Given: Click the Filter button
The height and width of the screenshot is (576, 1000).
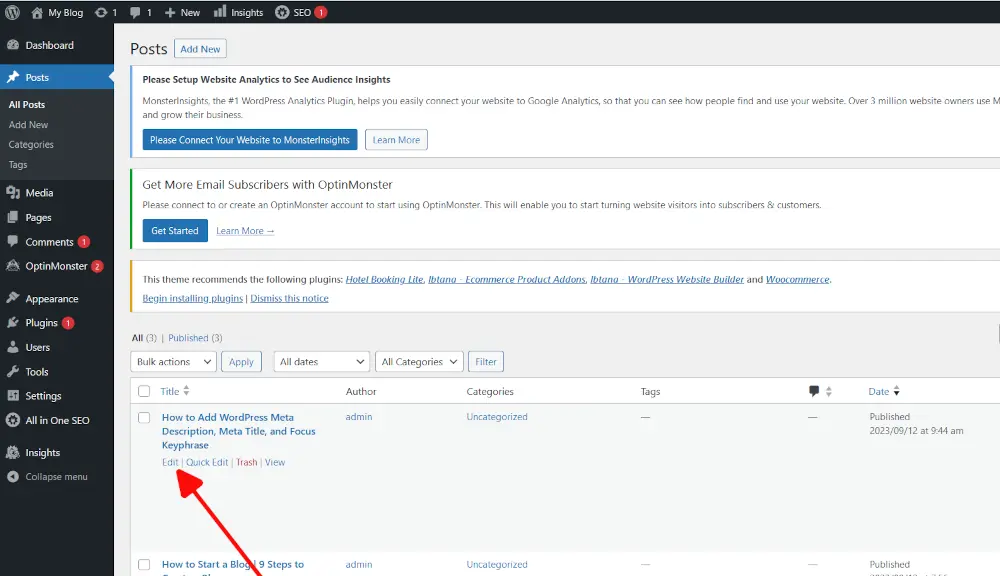Looking at the screenshot, I should coord(486,362).
